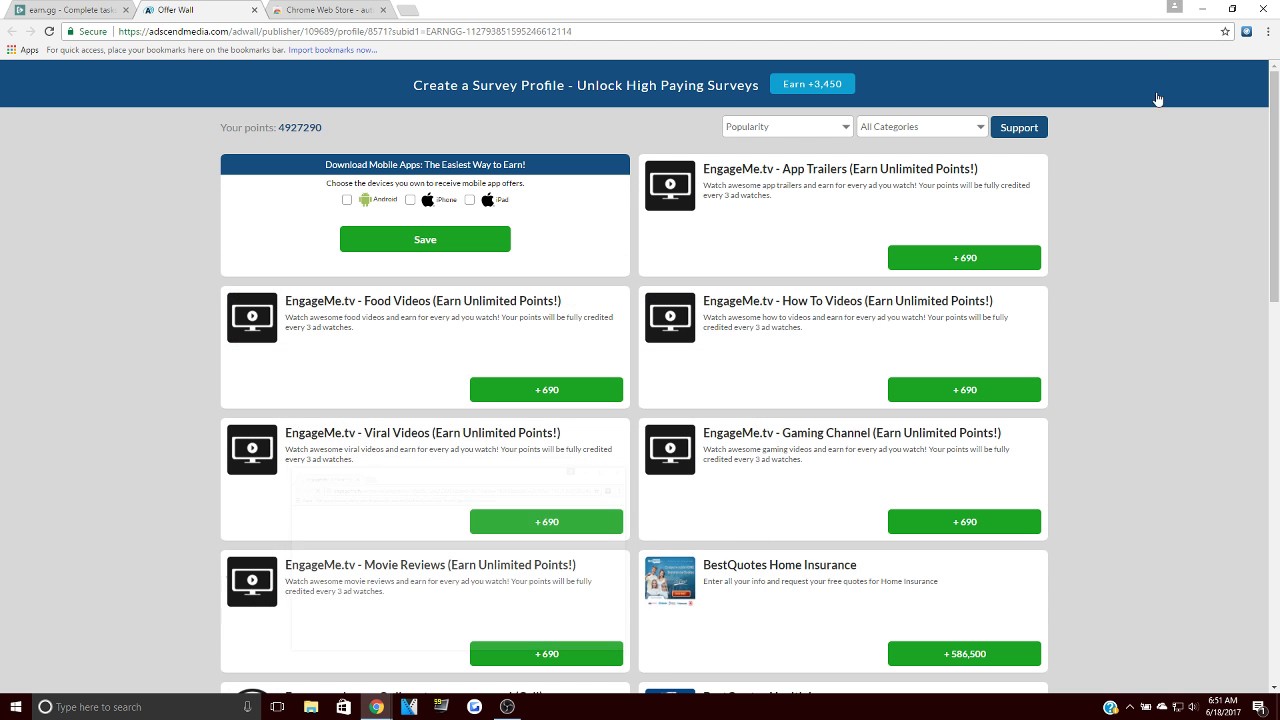This screenshot has width=1280, height=720.
Task: Click +690 for Food Videos offer
Action: [546, 390]
